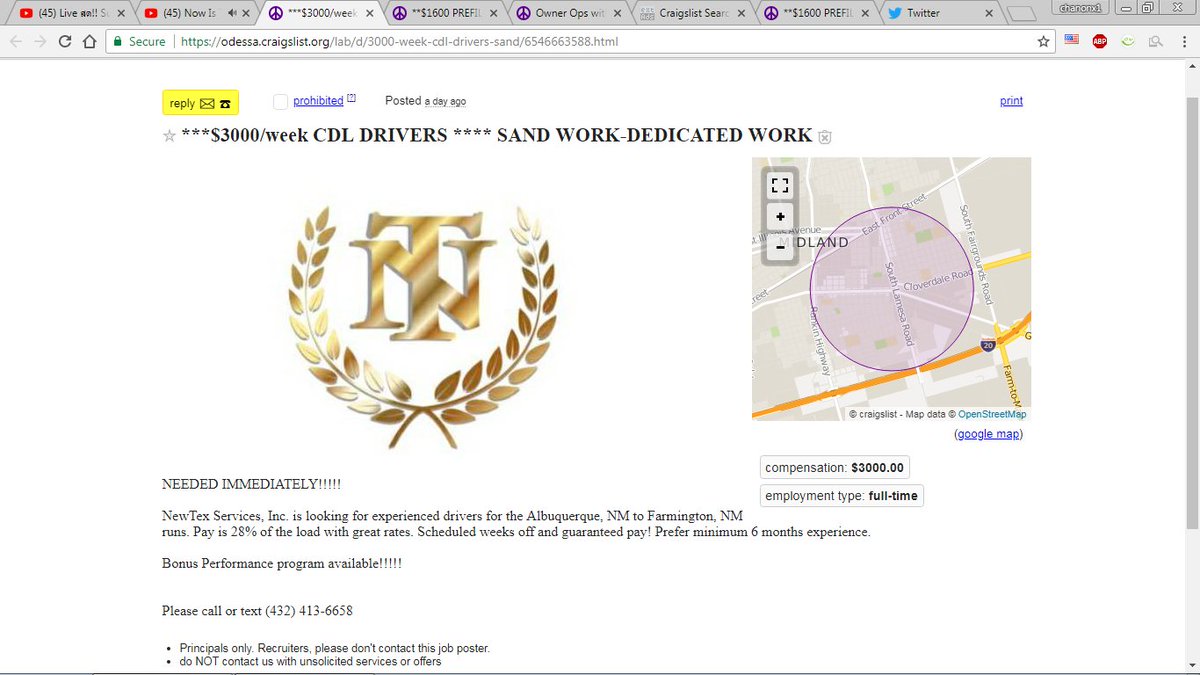
Task: Open the Adblock Plus extension icon
Action: tap(1100, 42)
